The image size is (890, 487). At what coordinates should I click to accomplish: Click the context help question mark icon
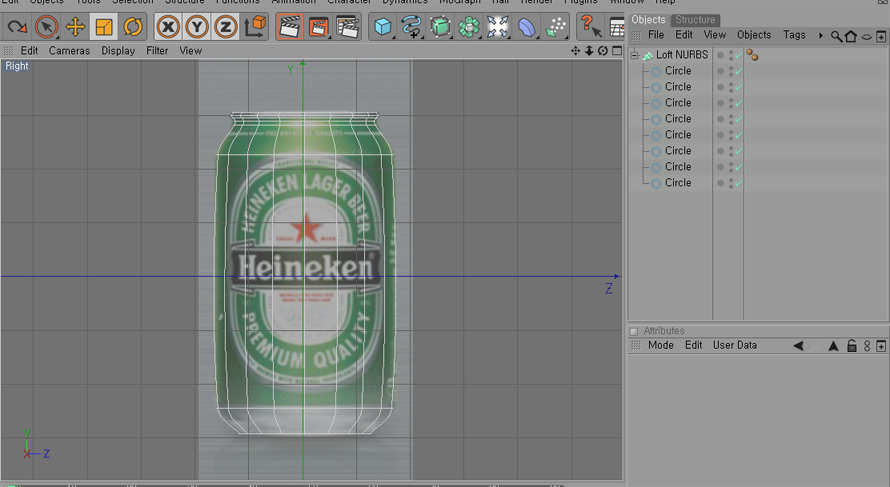point(590,26)
